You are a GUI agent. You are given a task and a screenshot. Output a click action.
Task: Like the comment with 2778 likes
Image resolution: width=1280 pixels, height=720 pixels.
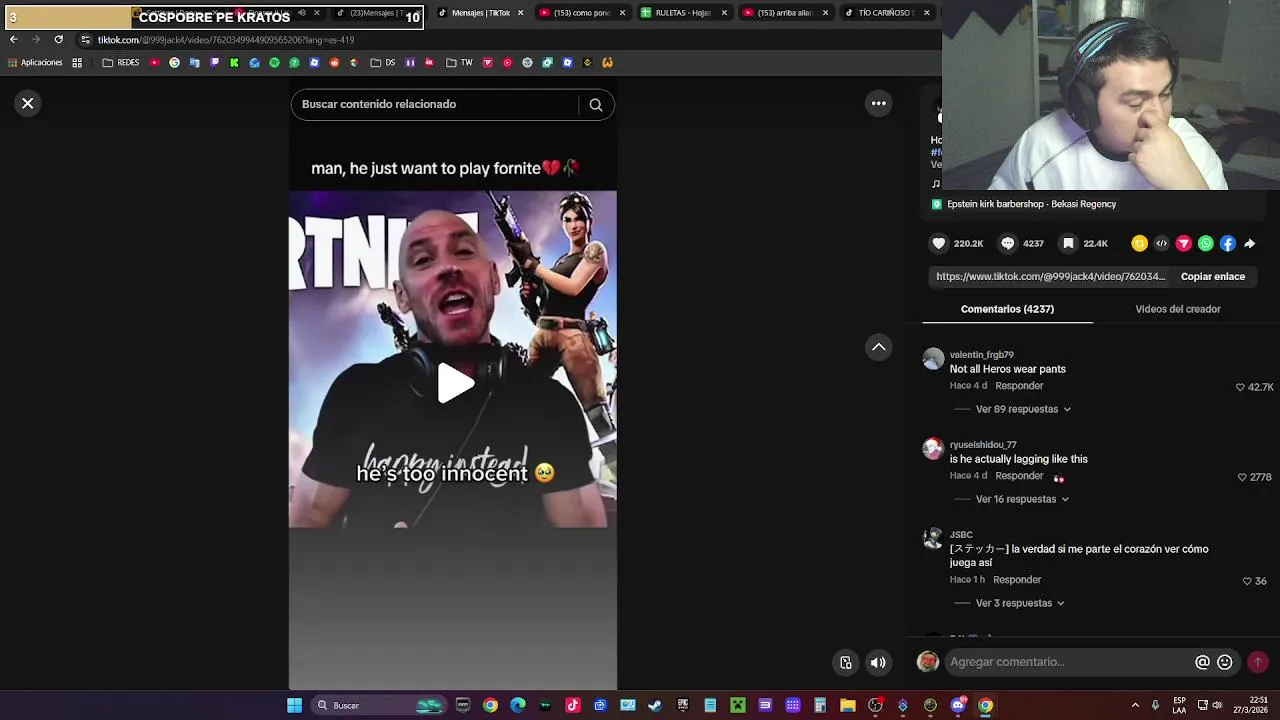click(1242, 477)
